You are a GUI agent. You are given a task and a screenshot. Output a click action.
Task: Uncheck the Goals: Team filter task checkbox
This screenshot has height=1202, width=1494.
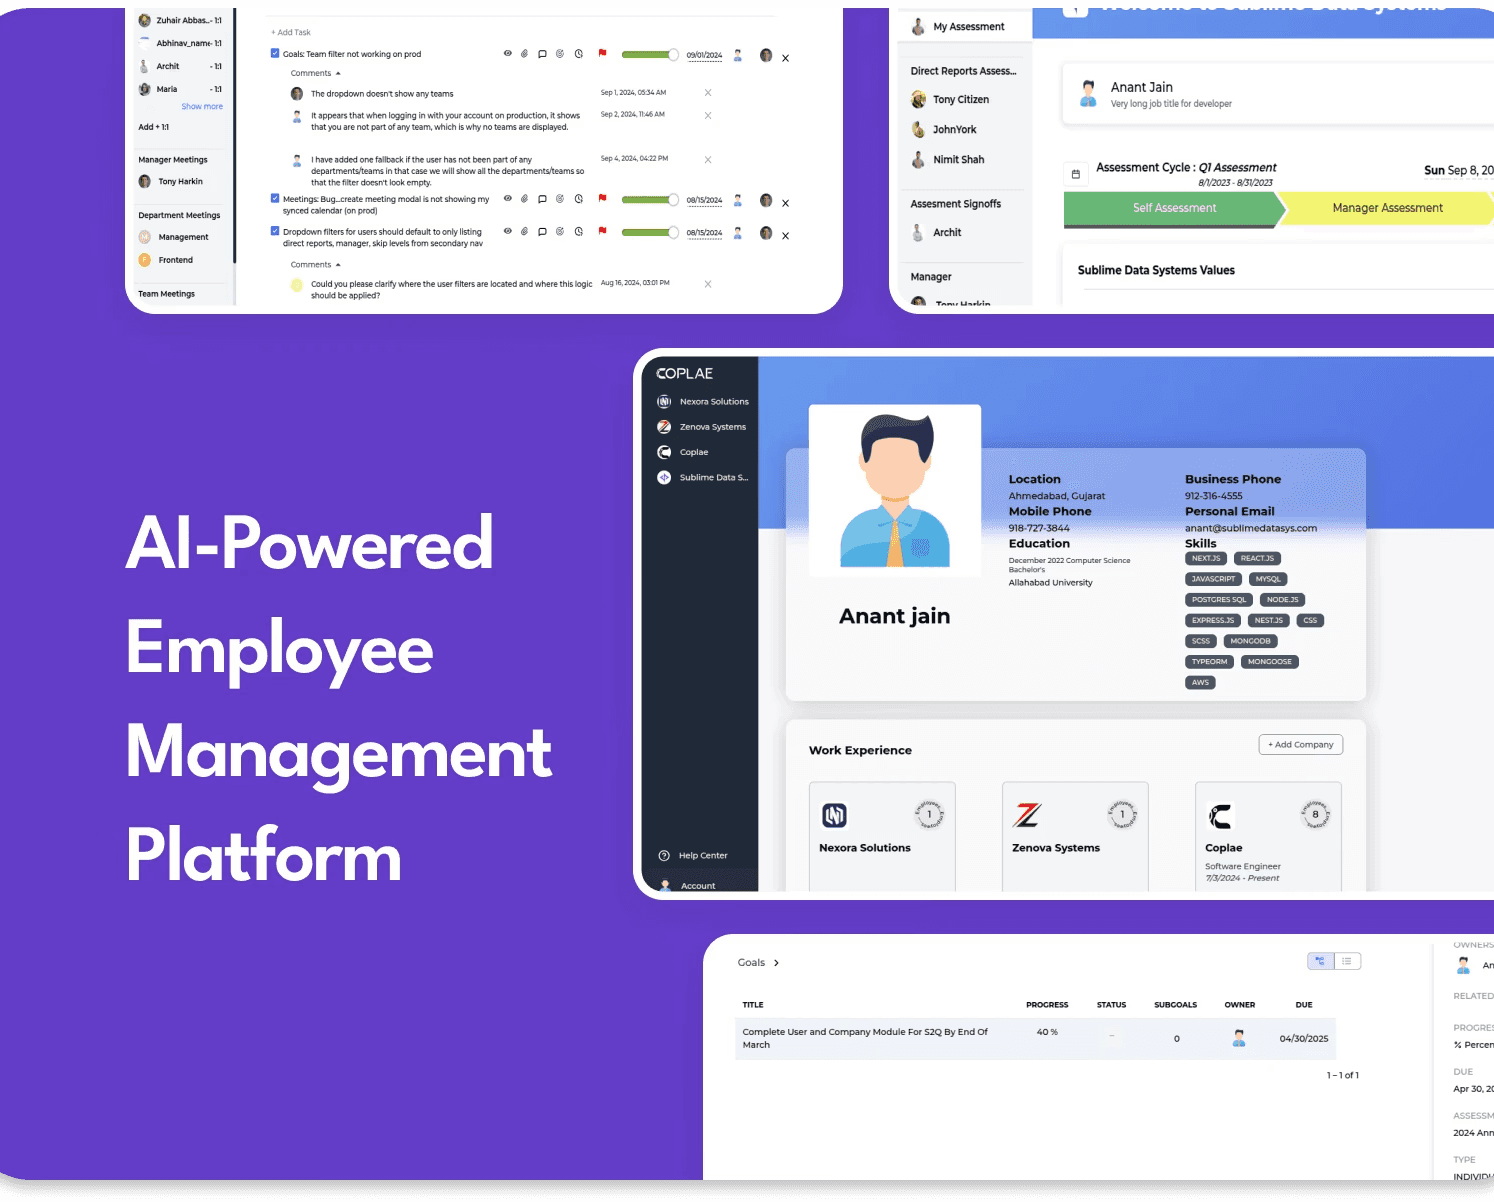275,53
